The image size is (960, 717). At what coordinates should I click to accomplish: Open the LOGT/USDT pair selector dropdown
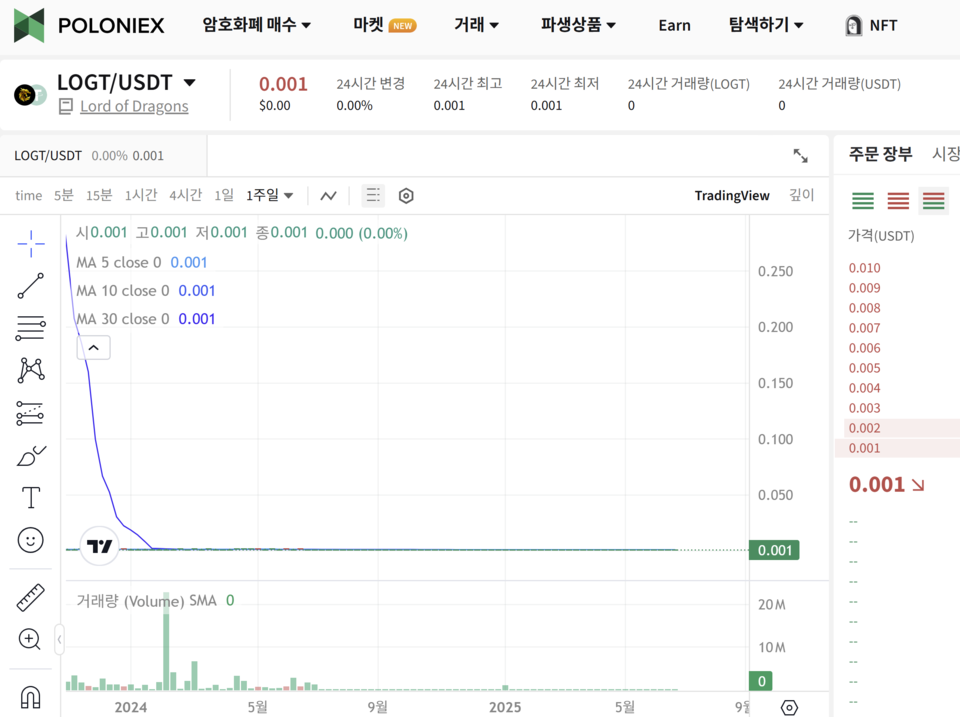190,83
